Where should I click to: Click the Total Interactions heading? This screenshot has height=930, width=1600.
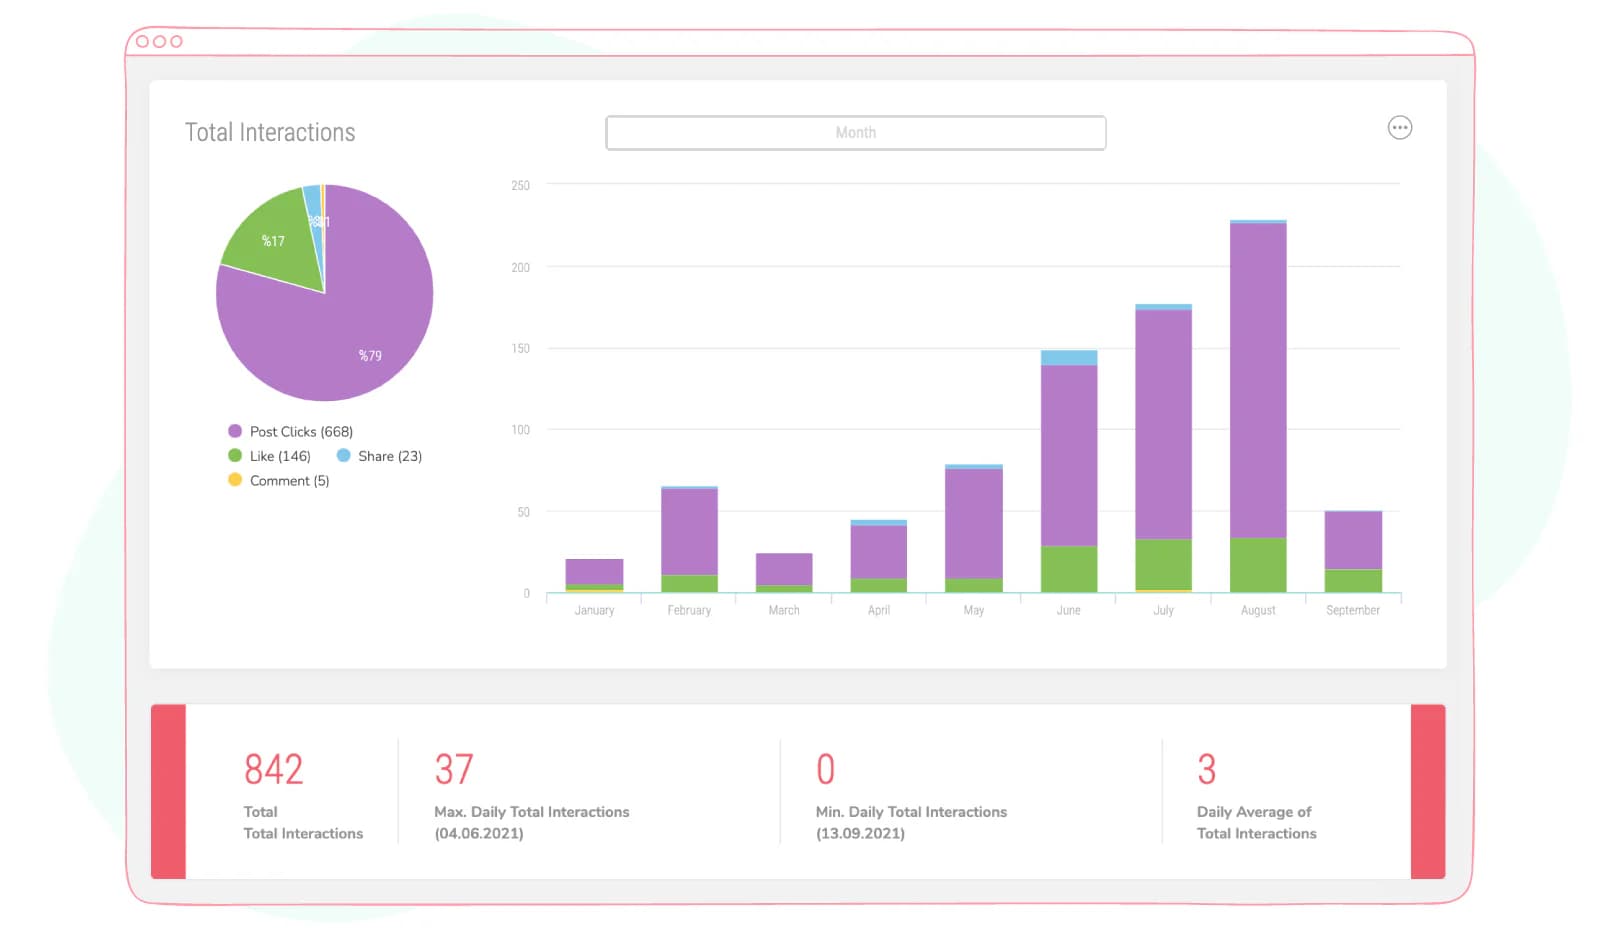(270, 132)
